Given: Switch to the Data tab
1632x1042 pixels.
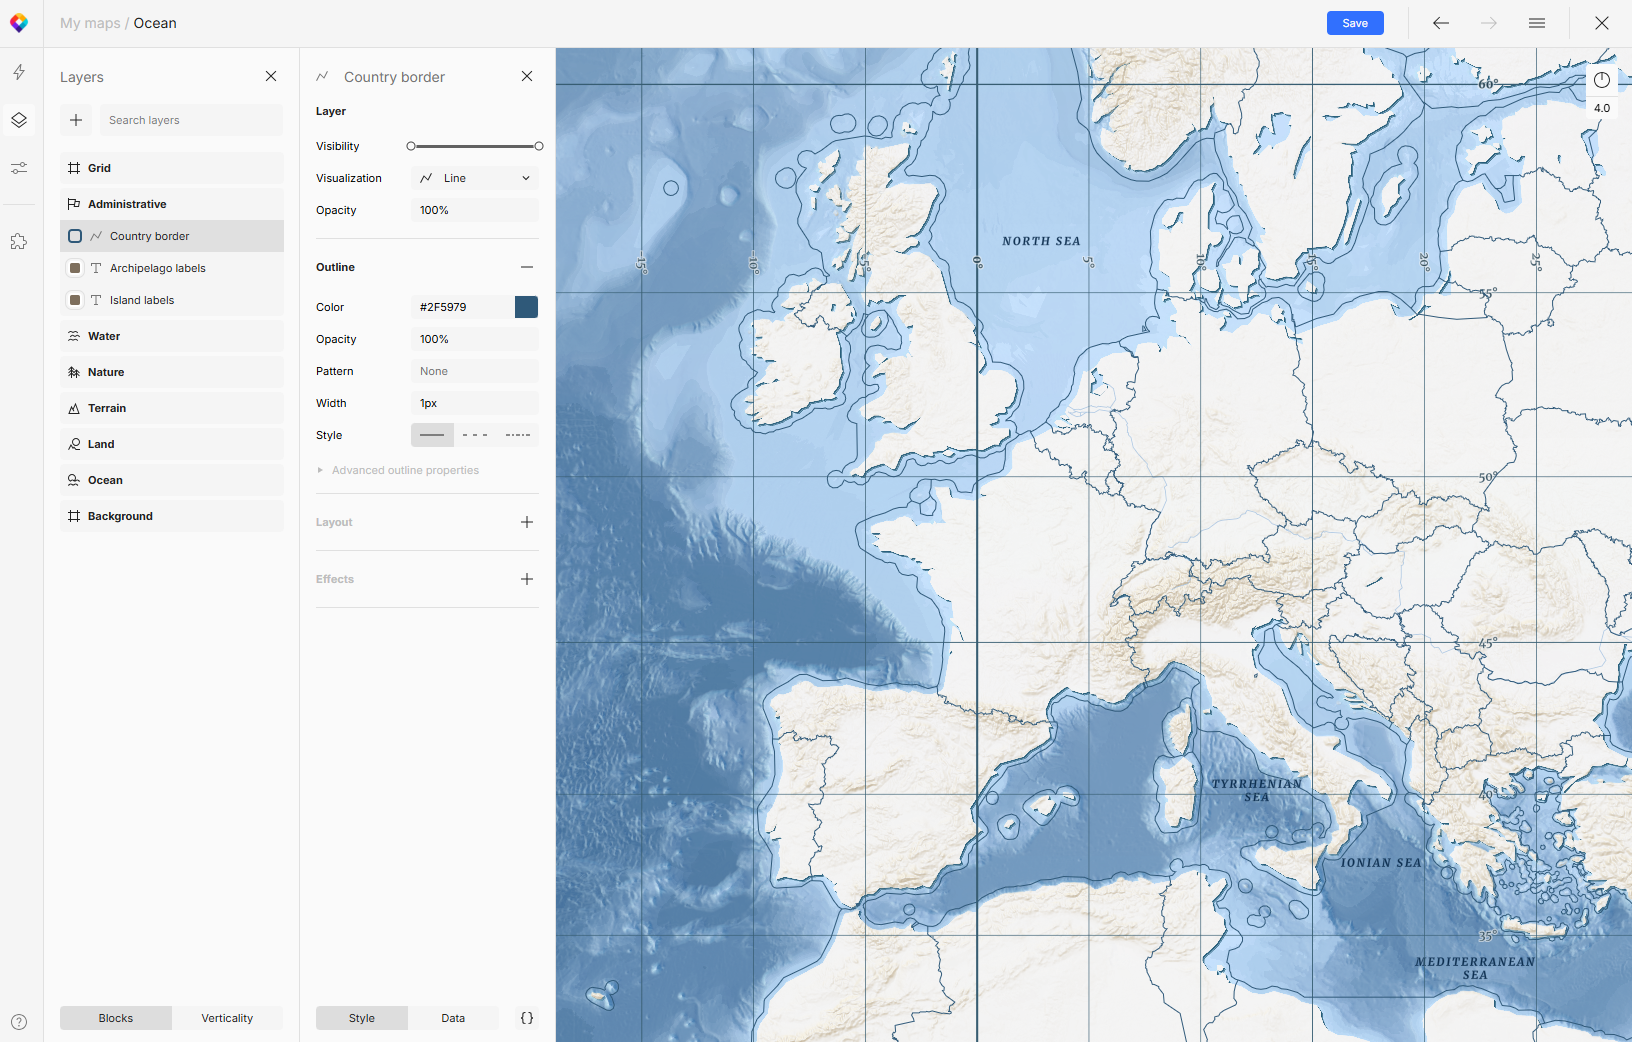Looking at the screenshot, I should (x=453, y=1017).
